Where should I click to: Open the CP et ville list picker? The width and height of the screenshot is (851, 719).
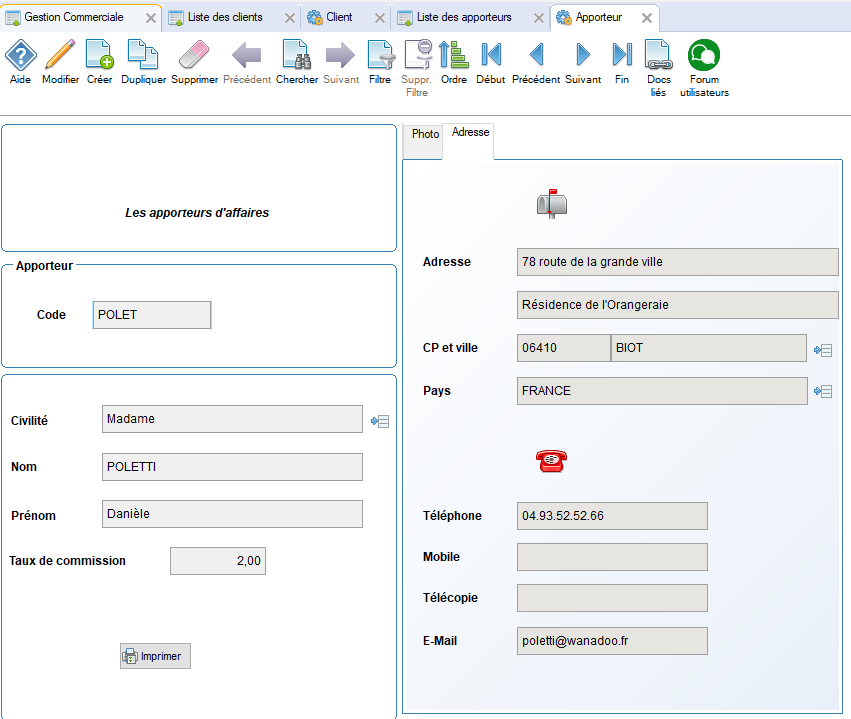(823, 351)
